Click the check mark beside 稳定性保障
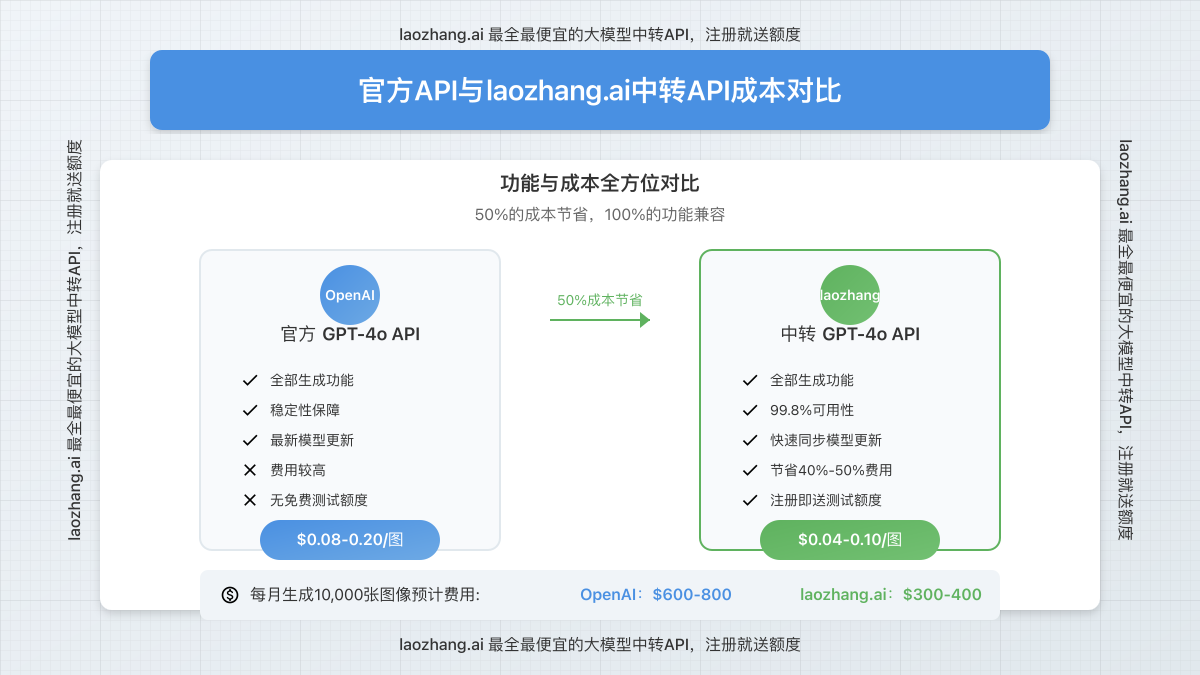This screenshot has width=1200, height=675. [250, 410]
